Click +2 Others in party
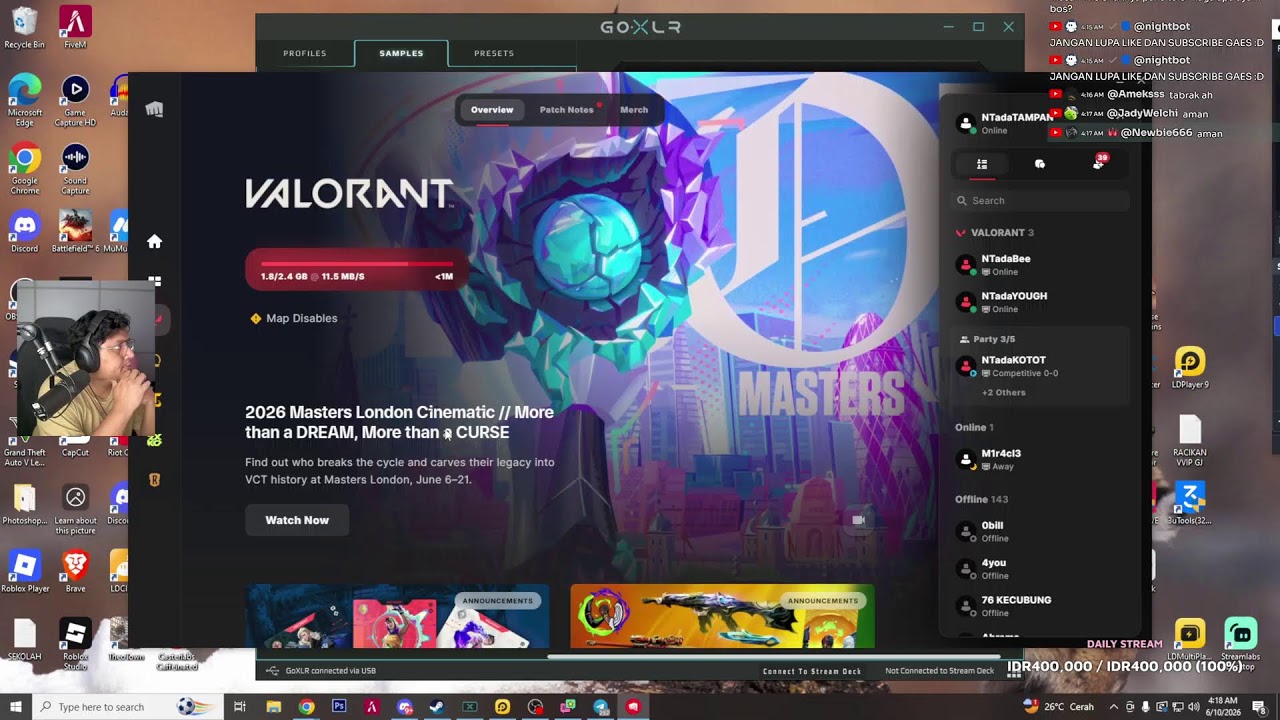The image size is (1280, 720). 1004,392
